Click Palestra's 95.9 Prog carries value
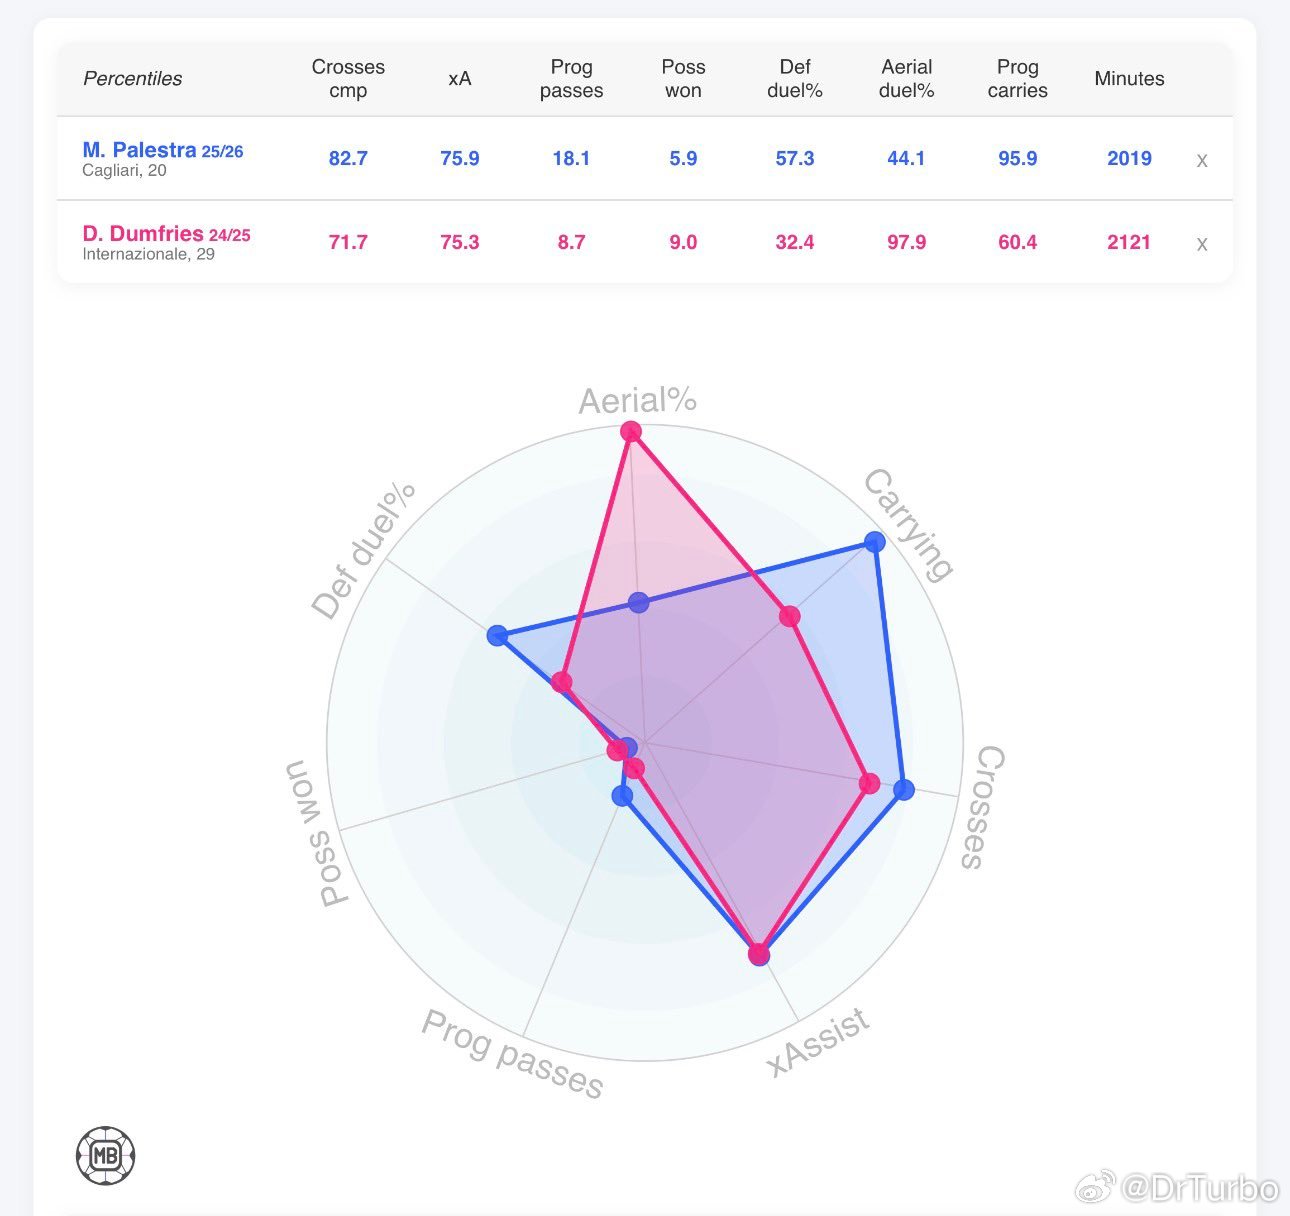Viewport: 1290px width, 1216px height. [x=1017, y=158]
